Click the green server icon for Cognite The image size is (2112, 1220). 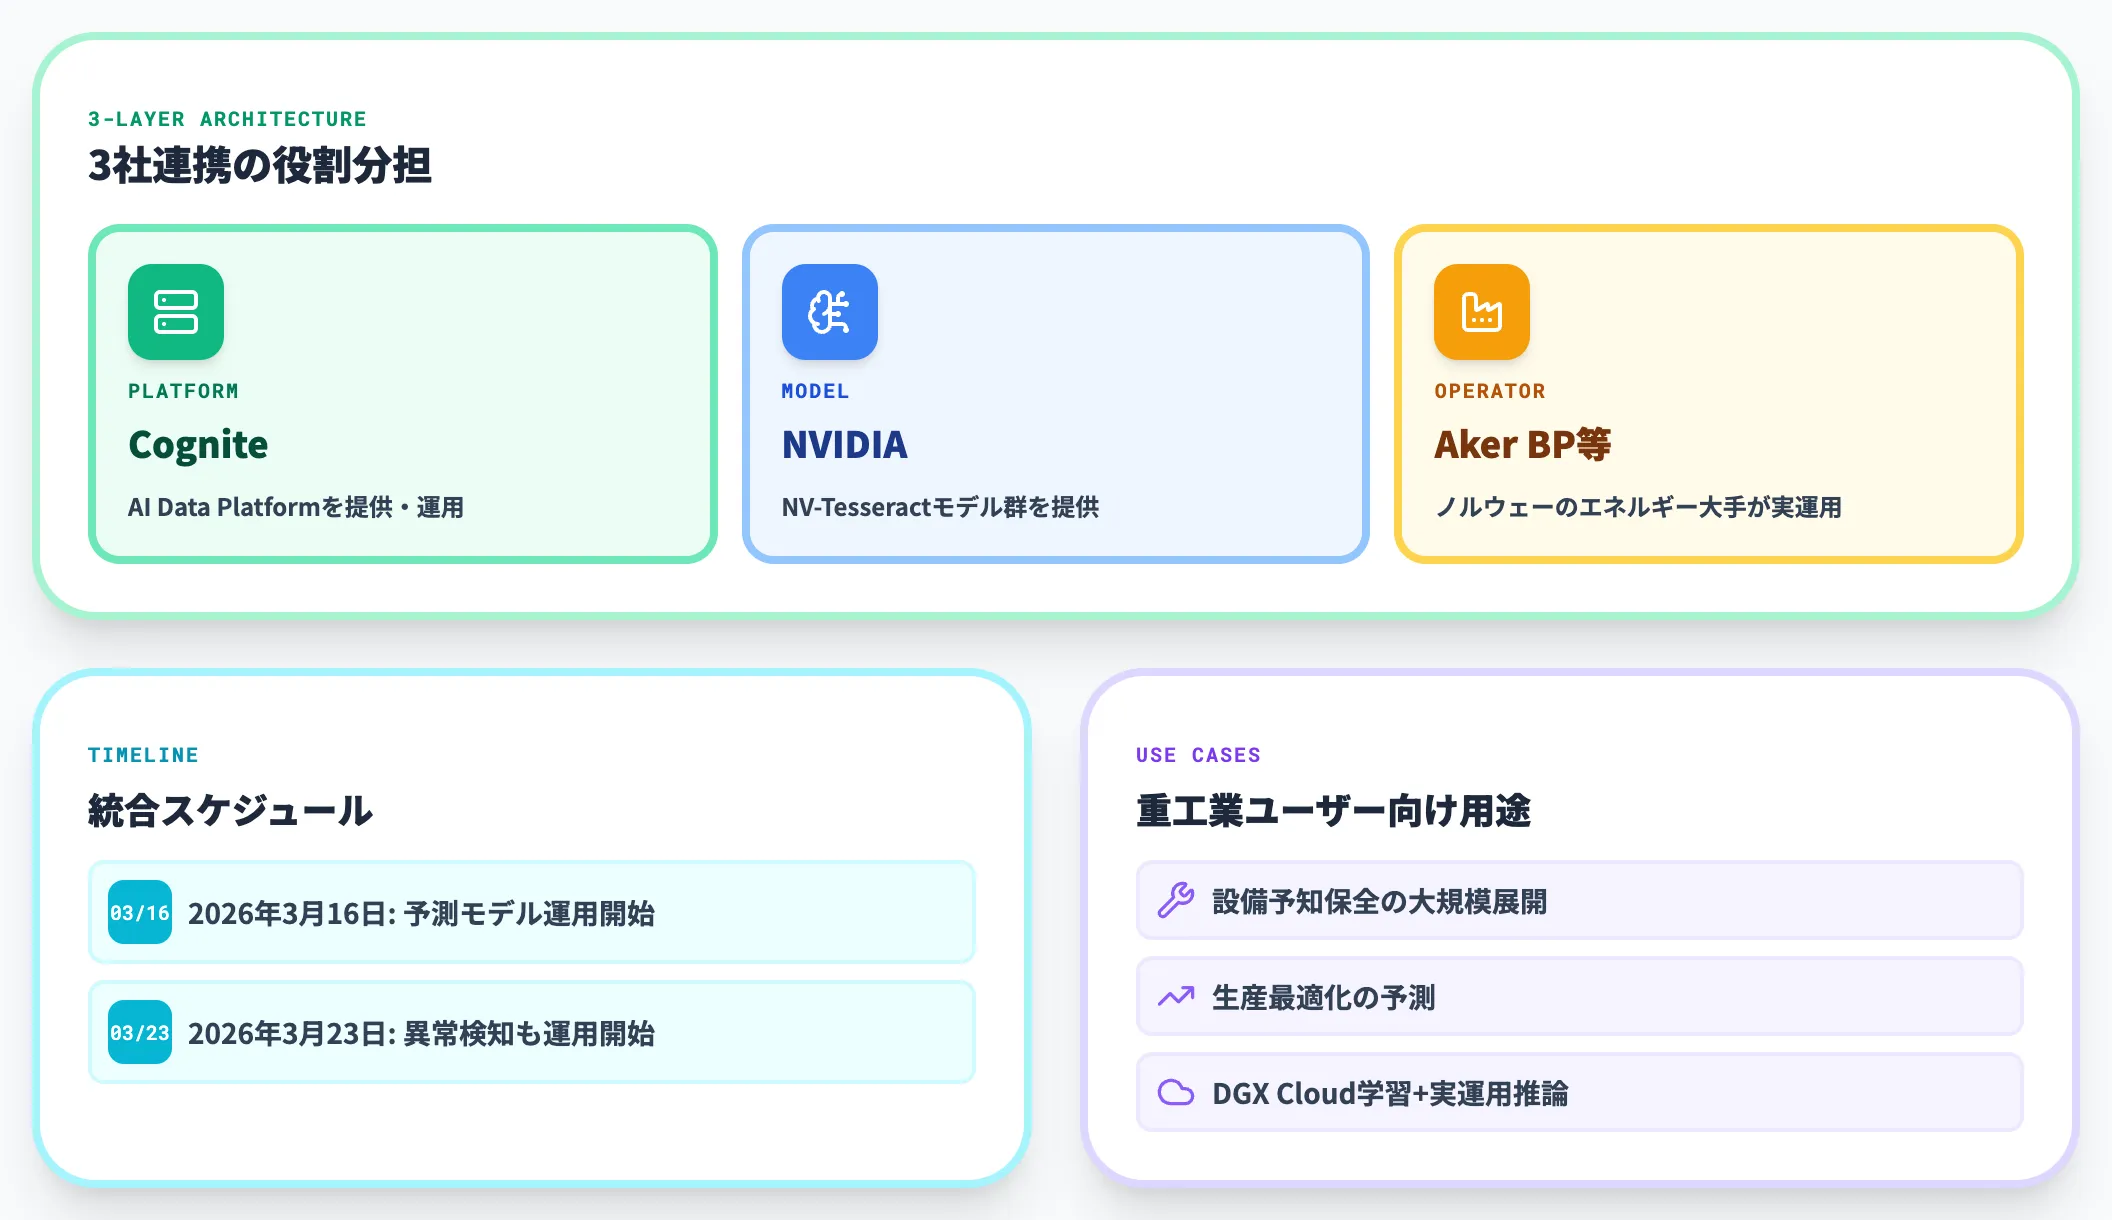click(176, 312)
